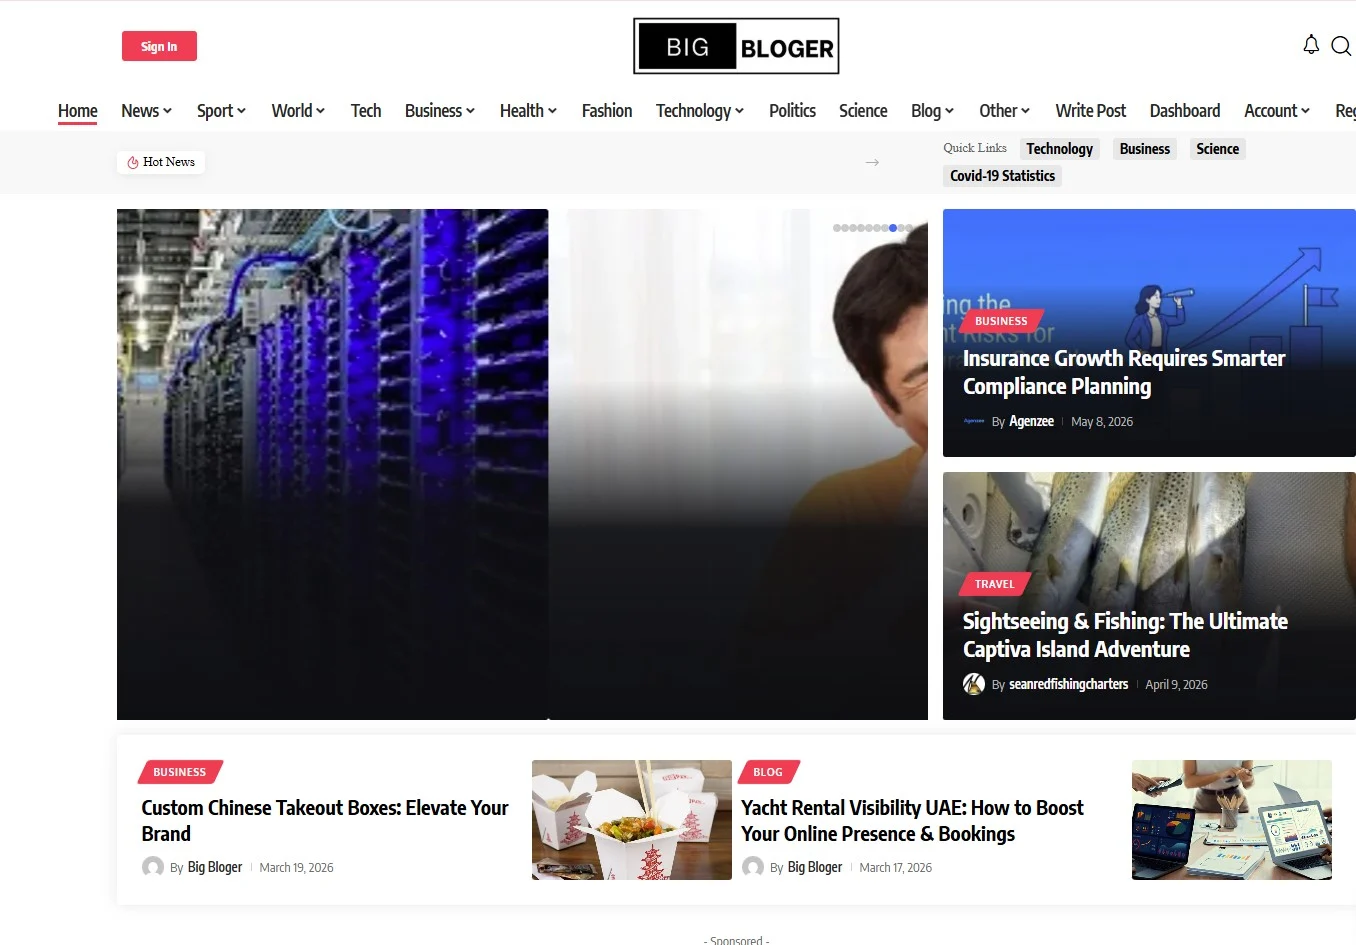Click the Covid-19 Statistics quick link
This screenshot has height=945, width=1356.
coord(1003,176)
